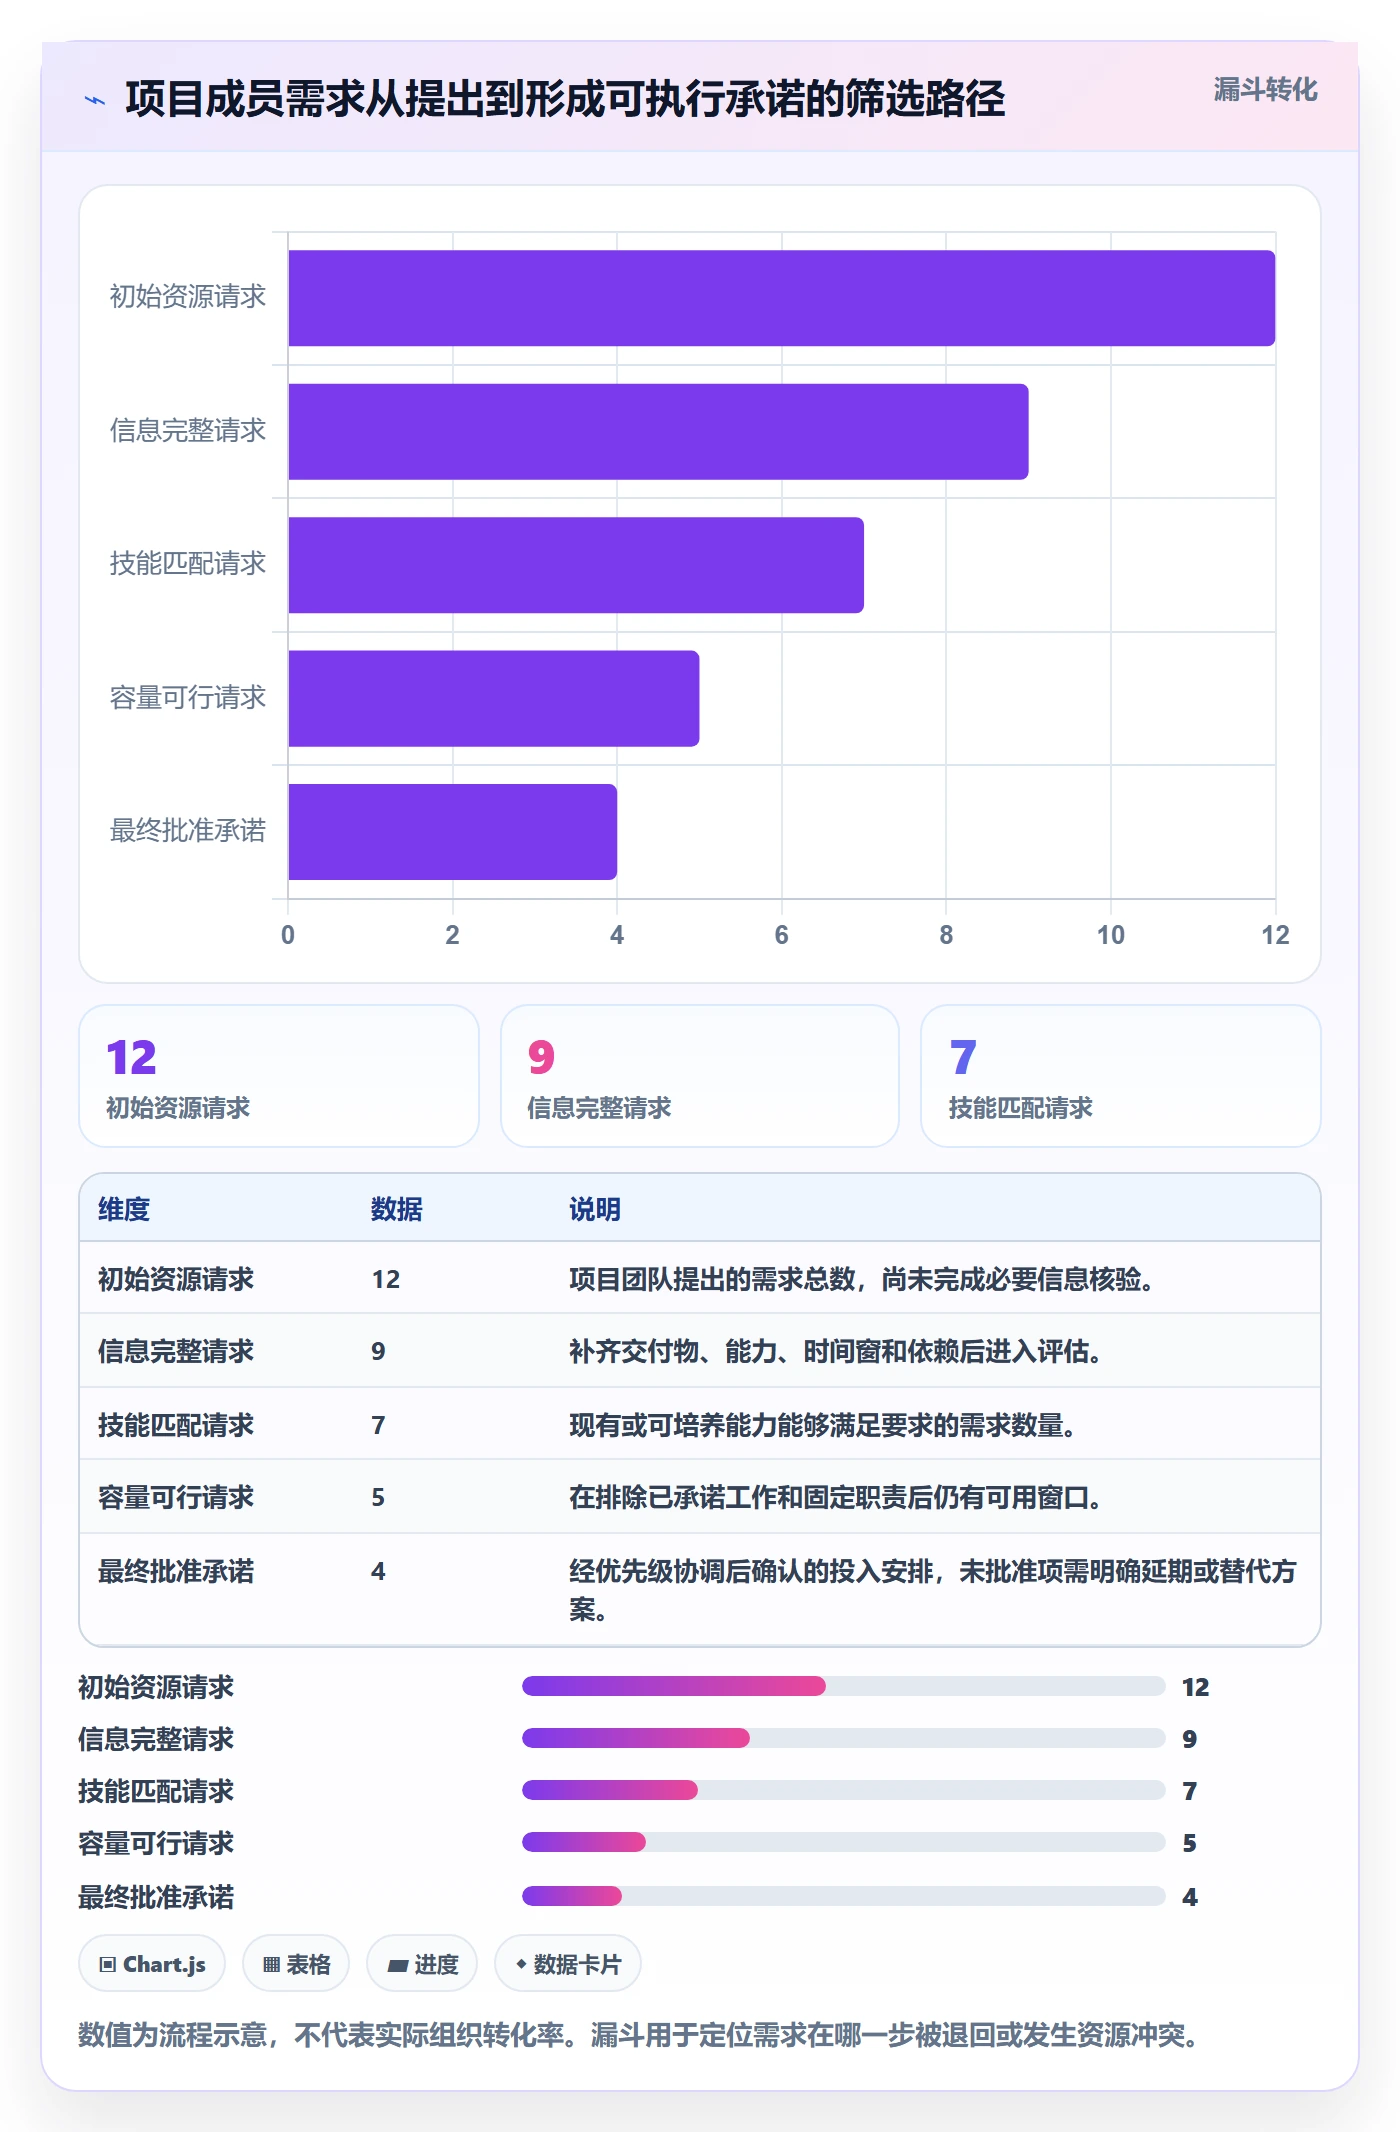
Task: Click the 表格 chip
Action: click(x=296, y=1964)
